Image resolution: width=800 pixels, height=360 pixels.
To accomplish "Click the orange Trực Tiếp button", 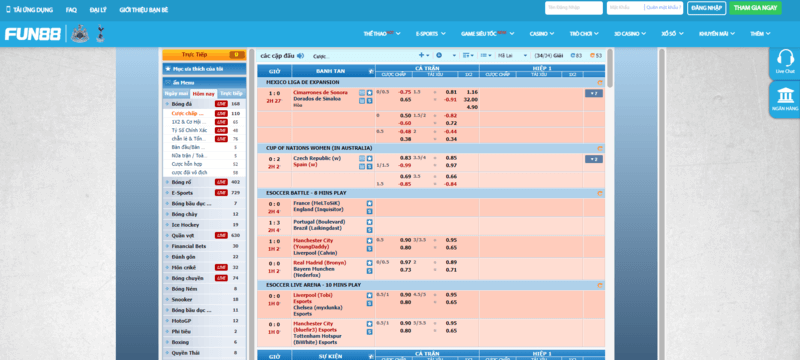I will 204,55.
